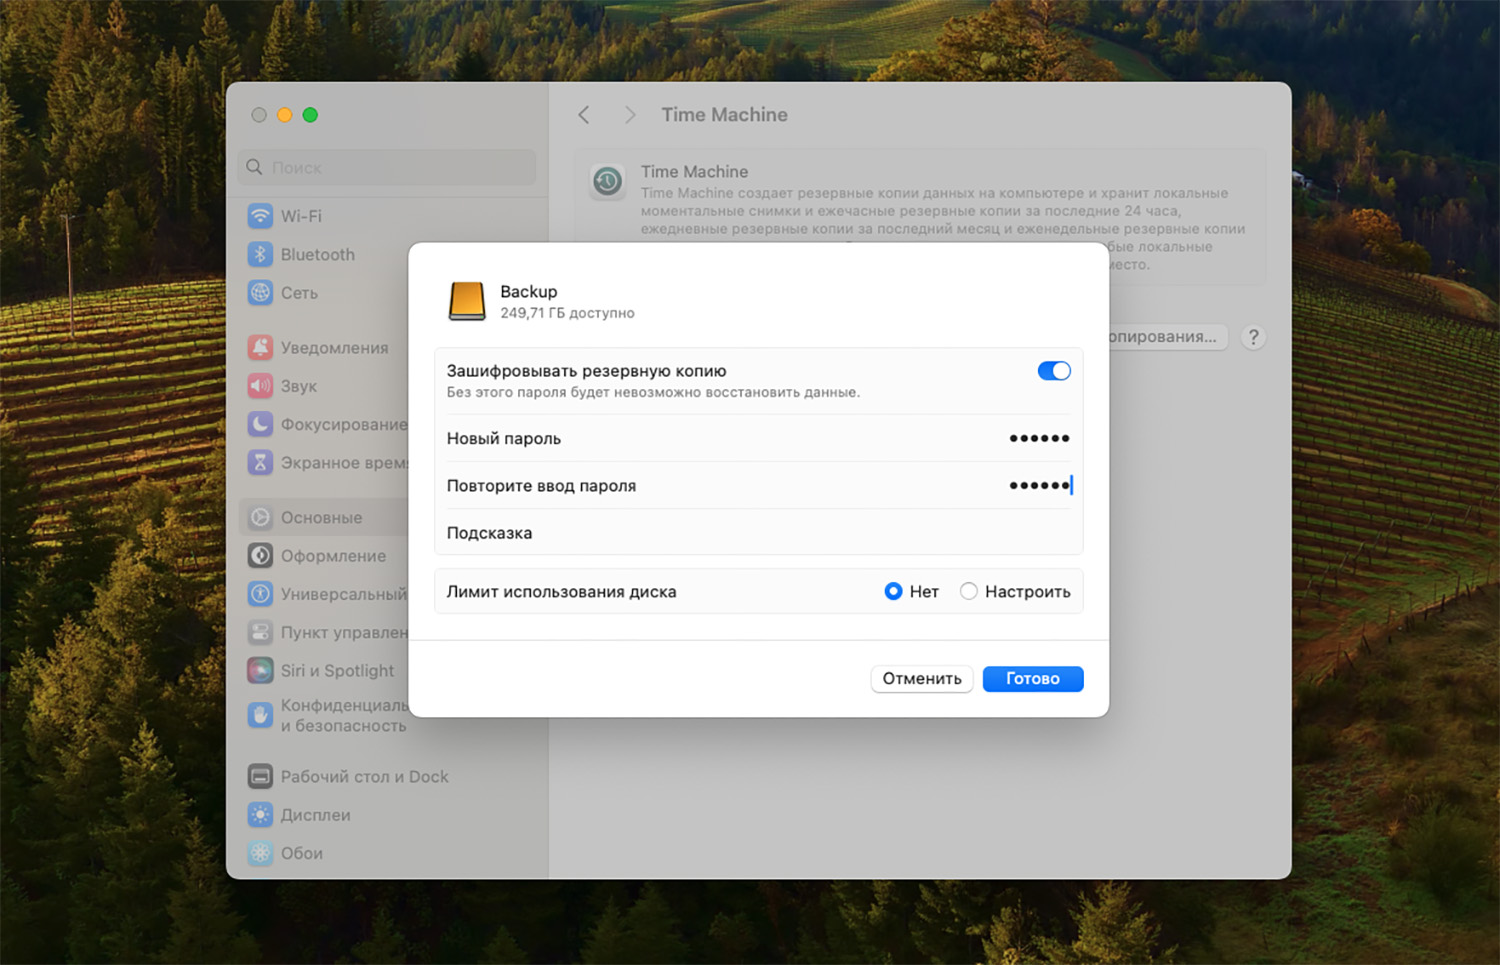Go back with left chevron

tap(584, 115)
